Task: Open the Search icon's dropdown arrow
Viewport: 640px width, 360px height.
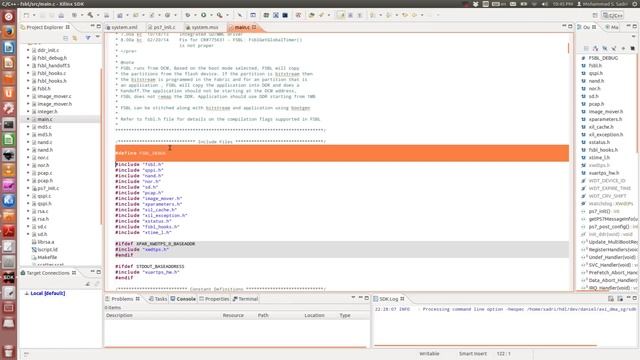Action: [x=227, y=15]
